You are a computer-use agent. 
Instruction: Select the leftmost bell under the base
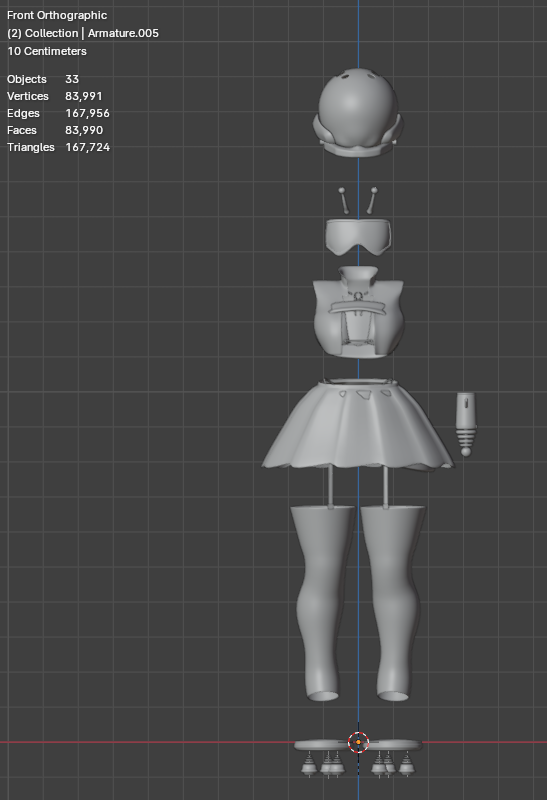pyautogui.click(x=308, y=765)
